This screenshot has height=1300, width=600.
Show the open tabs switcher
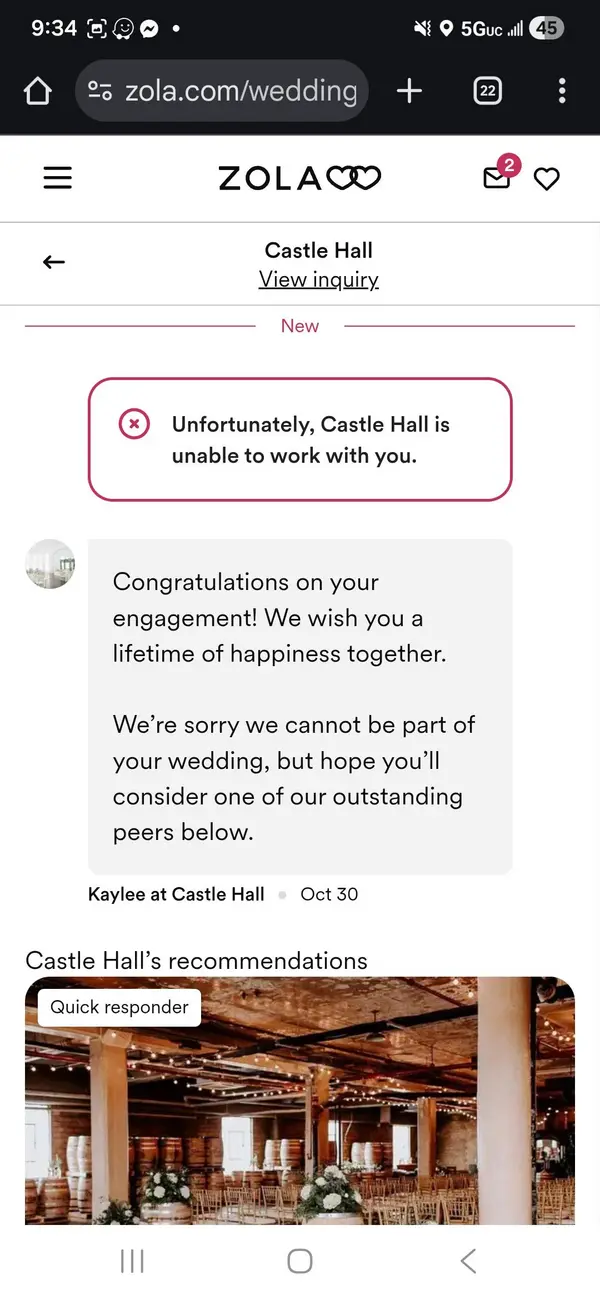487,92
